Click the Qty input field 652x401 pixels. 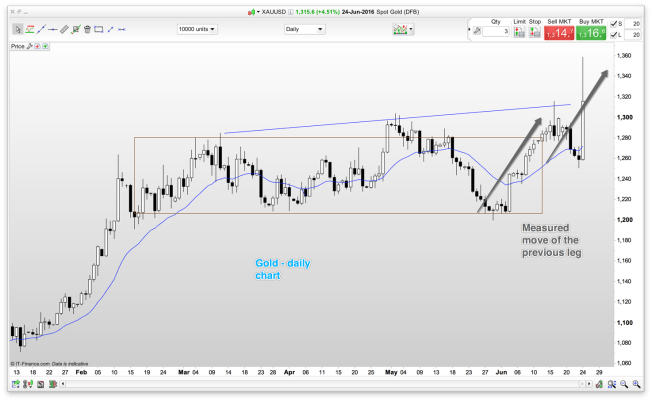[x=495, y=32]
